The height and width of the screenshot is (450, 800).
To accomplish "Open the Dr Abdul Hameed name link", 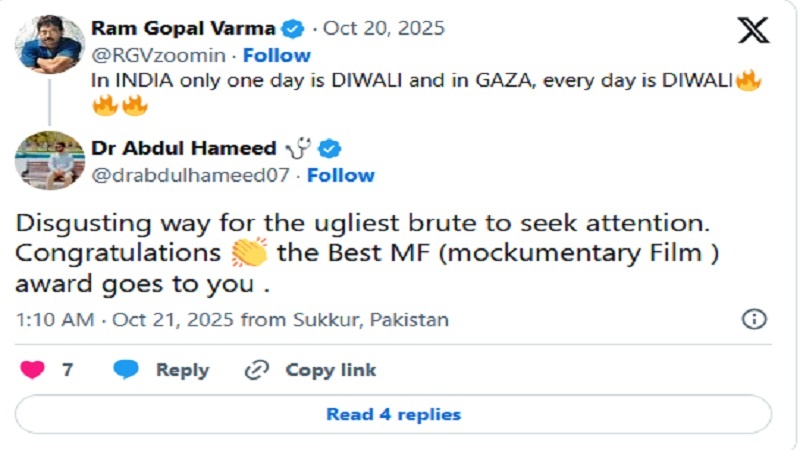I will click(183, 149).
